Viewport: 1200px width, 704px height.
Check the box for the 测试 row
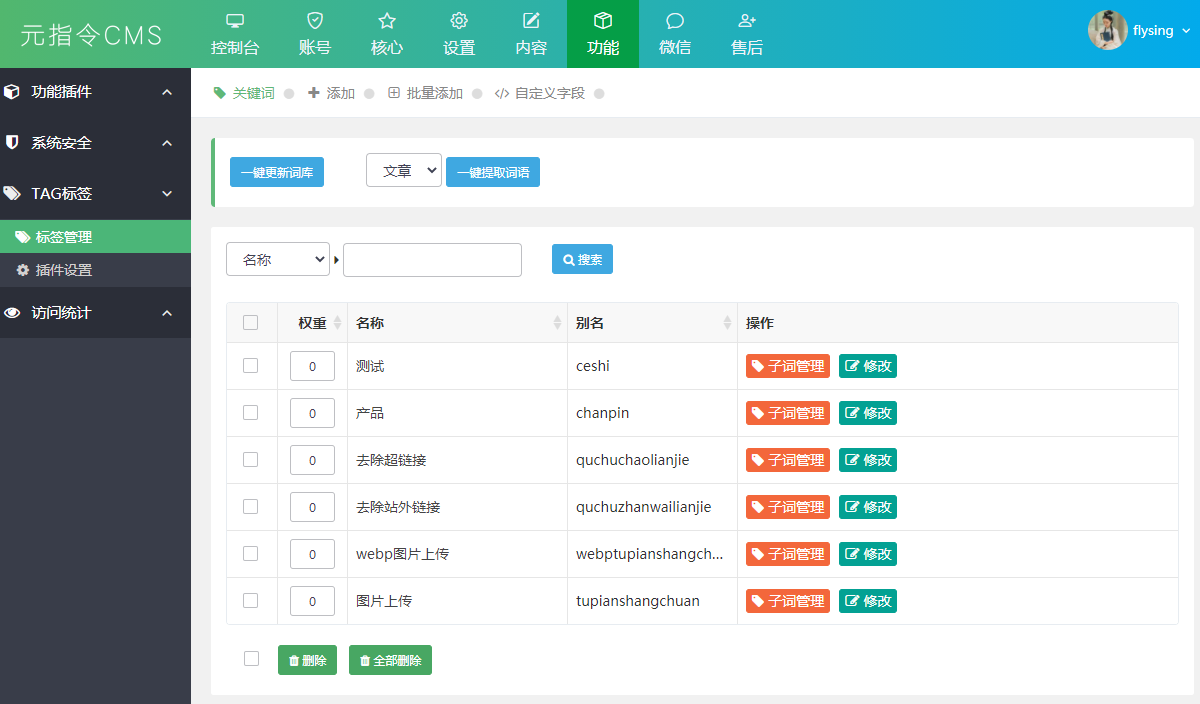tap(251, 366)
